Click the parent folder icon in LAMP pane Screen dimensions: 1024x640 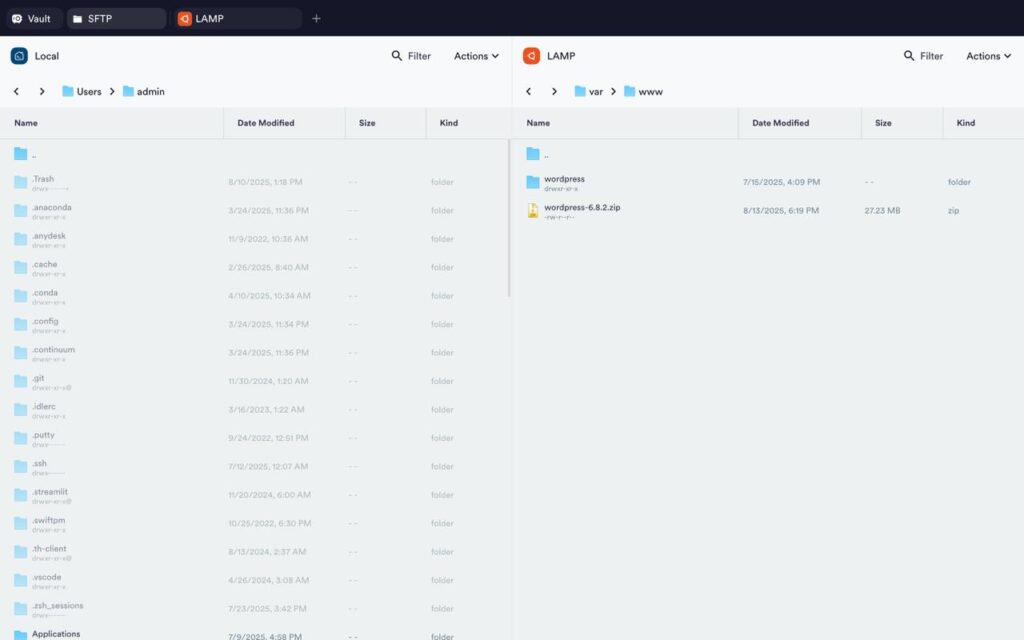pyautogui.click(x=533, y=153)
